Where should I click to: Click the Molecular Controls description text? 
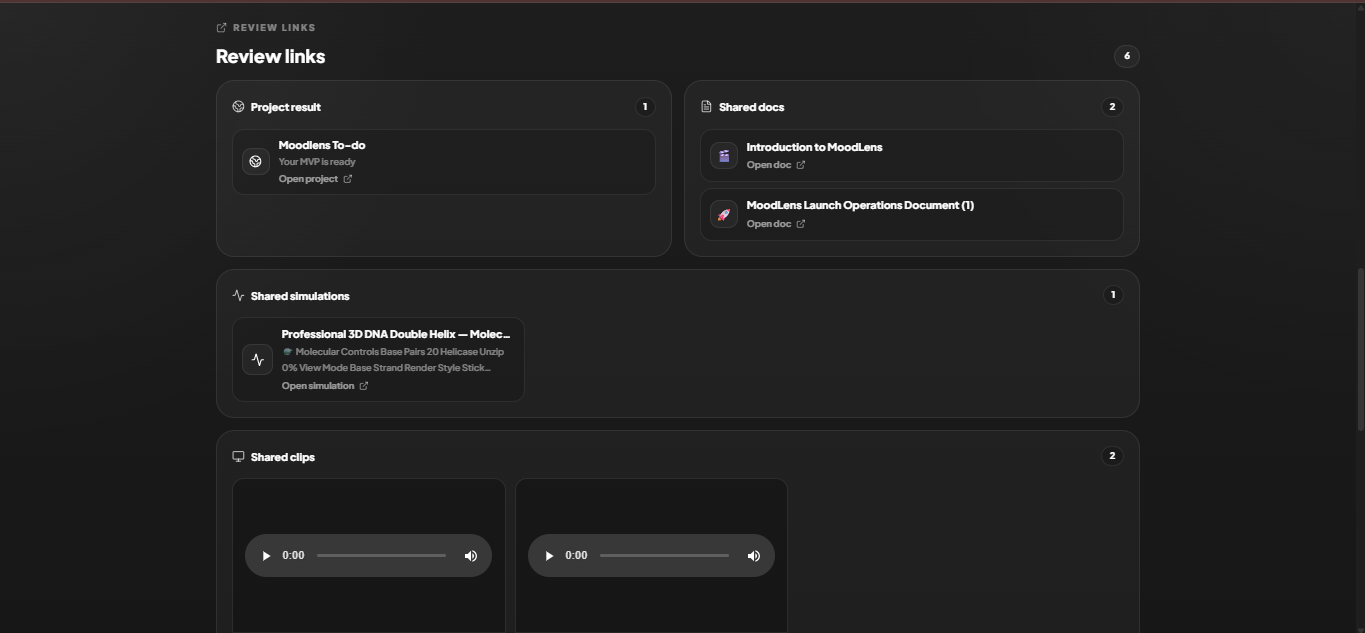click(393, 360)
